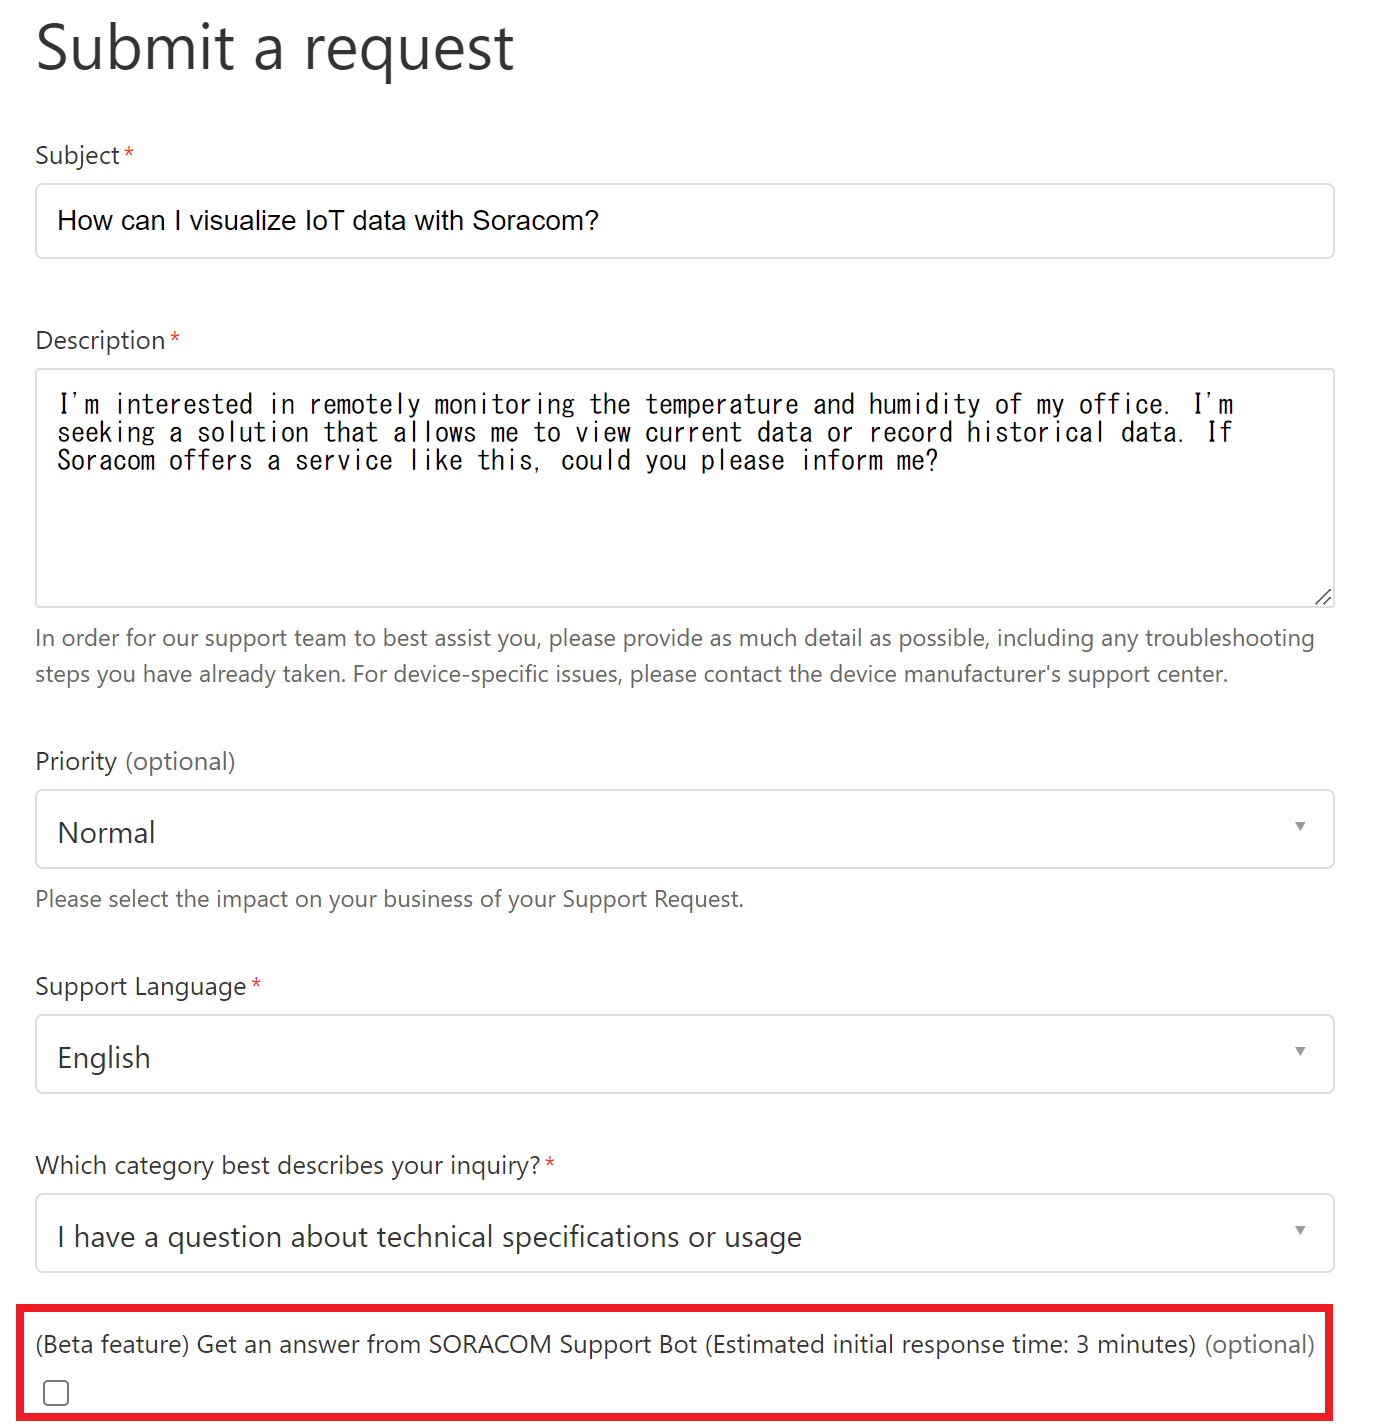Click the business impact hint text
The height and width of the screenshot is (1425, 1393).
(389, 899)
